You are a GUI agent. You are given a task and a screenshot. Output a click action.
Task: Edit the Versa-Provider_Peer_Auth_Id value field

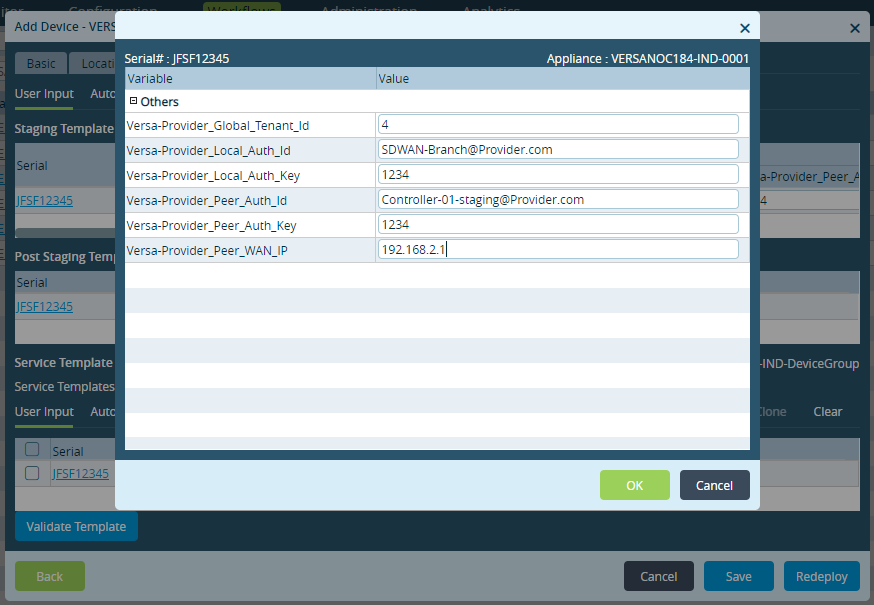[558, 200]
